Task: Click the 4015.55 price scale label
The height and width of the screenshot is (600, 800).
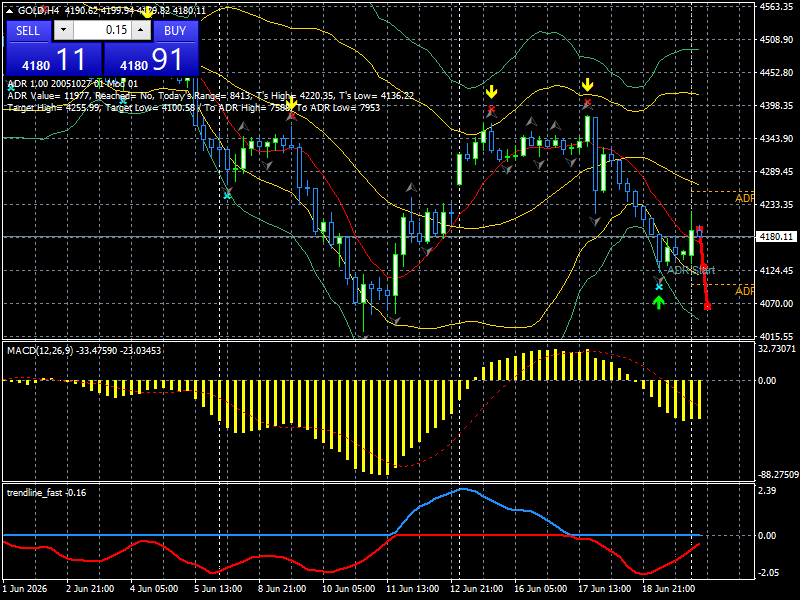Action: click(x=776, y=337)
